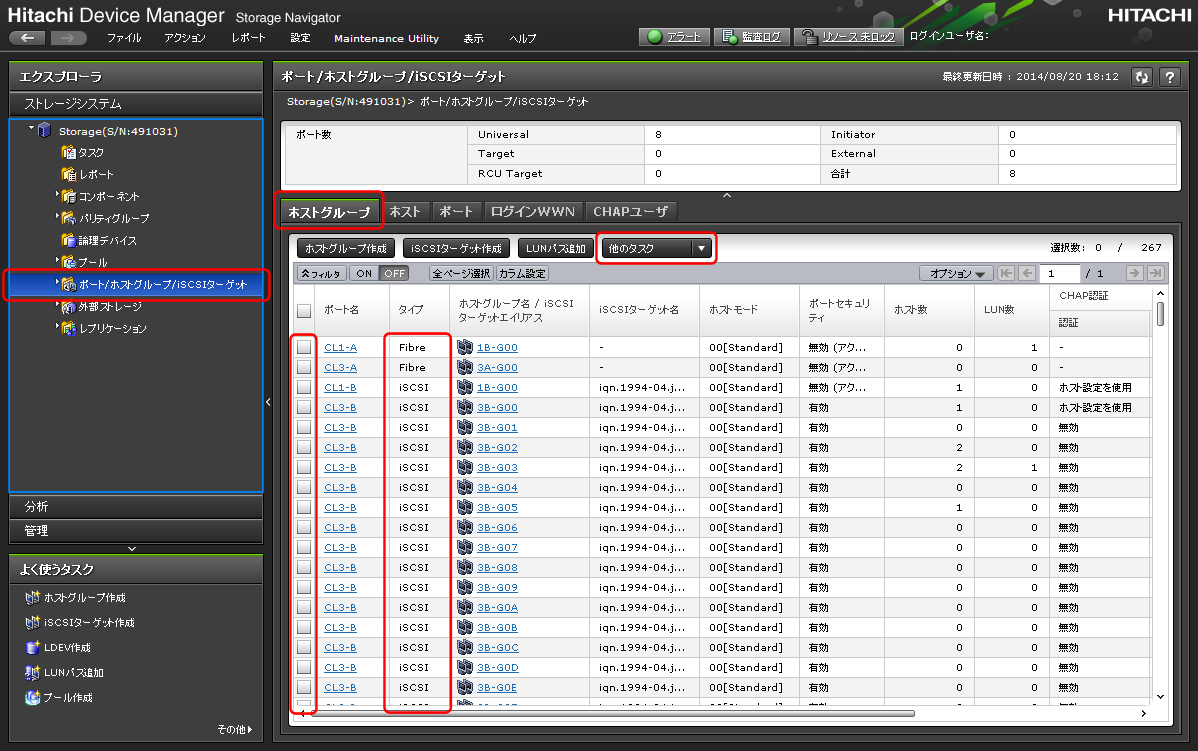Click the green alert status icon
The height and width of the screenshot is (751, 1198).
click(x=654, y=37)
